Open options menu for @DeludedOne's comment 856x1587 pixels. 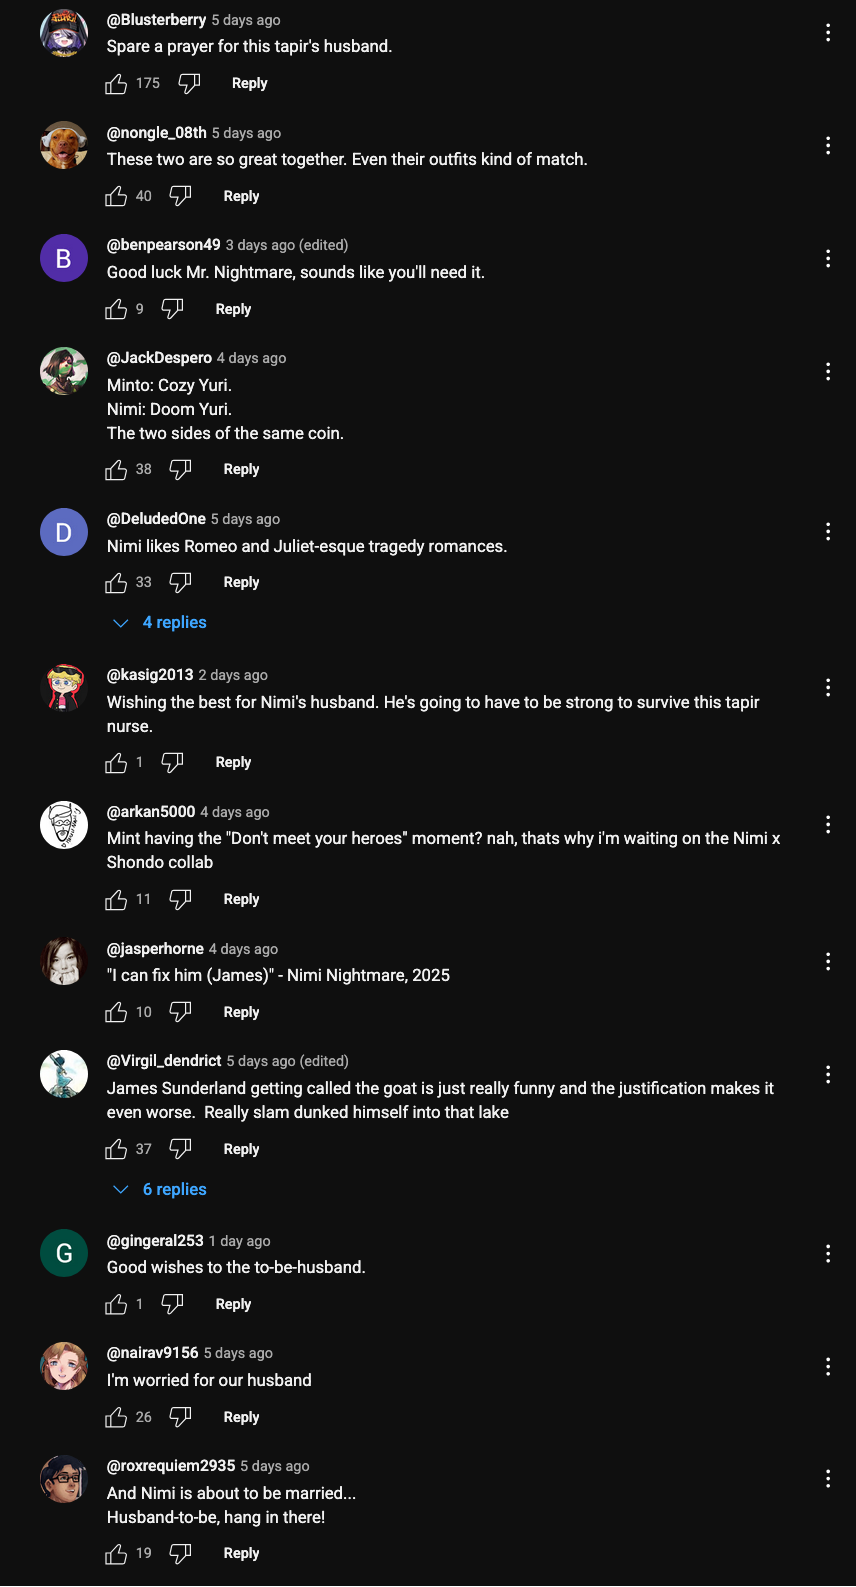coord(828,531)
